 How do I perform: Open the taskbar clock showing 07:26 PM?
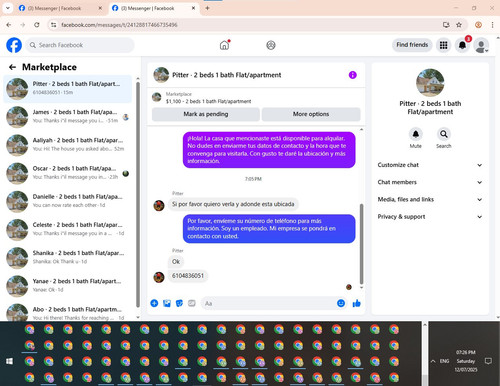pos(466,361)
